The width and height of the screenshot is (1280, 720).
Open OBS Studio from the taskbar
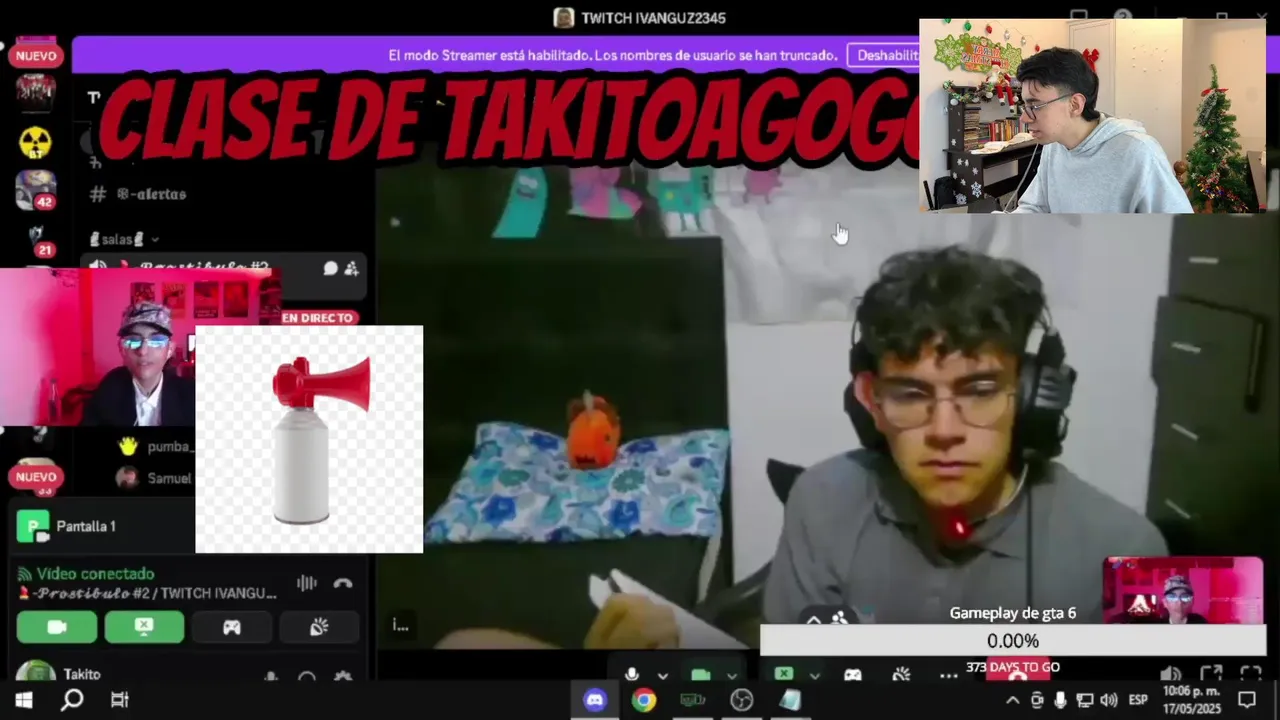pos(741,700)
